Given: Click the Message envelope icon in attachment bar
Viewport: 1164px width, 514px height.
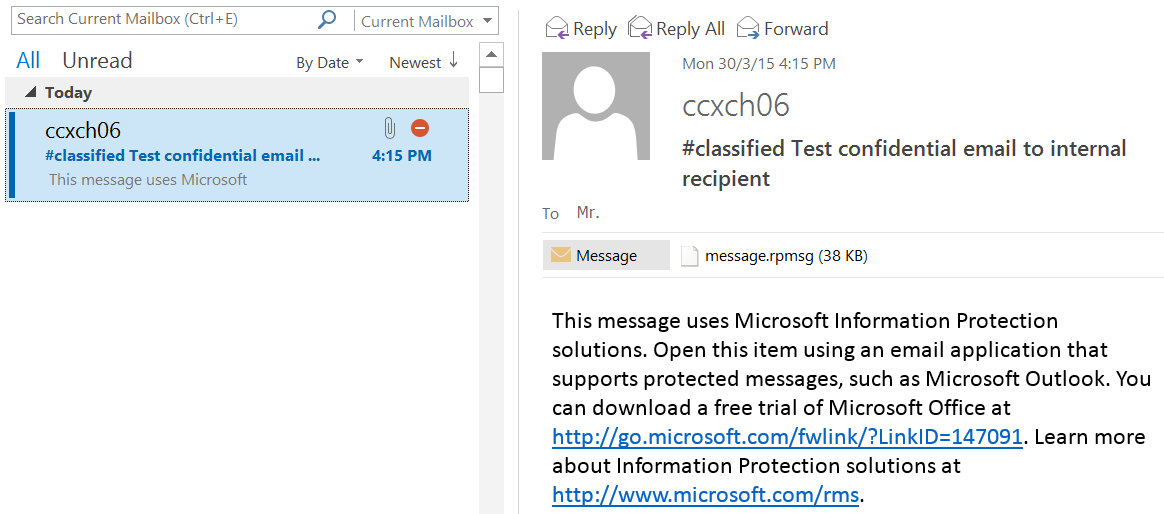Looking at the screenshot, I should pyautogui.click(x=561, y=255).
